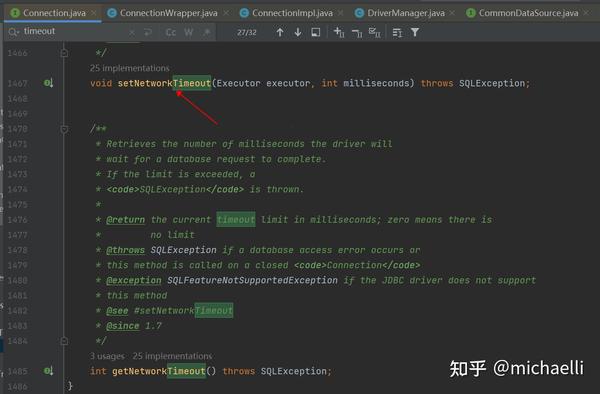Switch to ConnectionWrapper.java tab
Image resolution: width=600 pixels, height=394 pixels.
(x=168, y=13)
